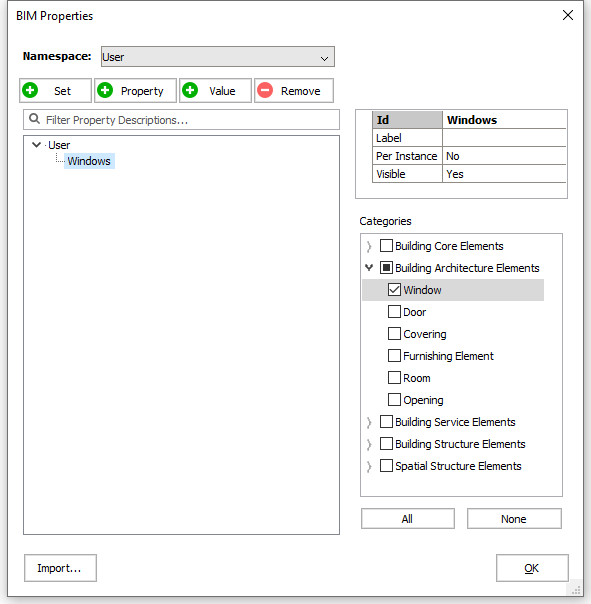Uncheck the Window category checkbox
591x604 pixels.
(394, 290)
